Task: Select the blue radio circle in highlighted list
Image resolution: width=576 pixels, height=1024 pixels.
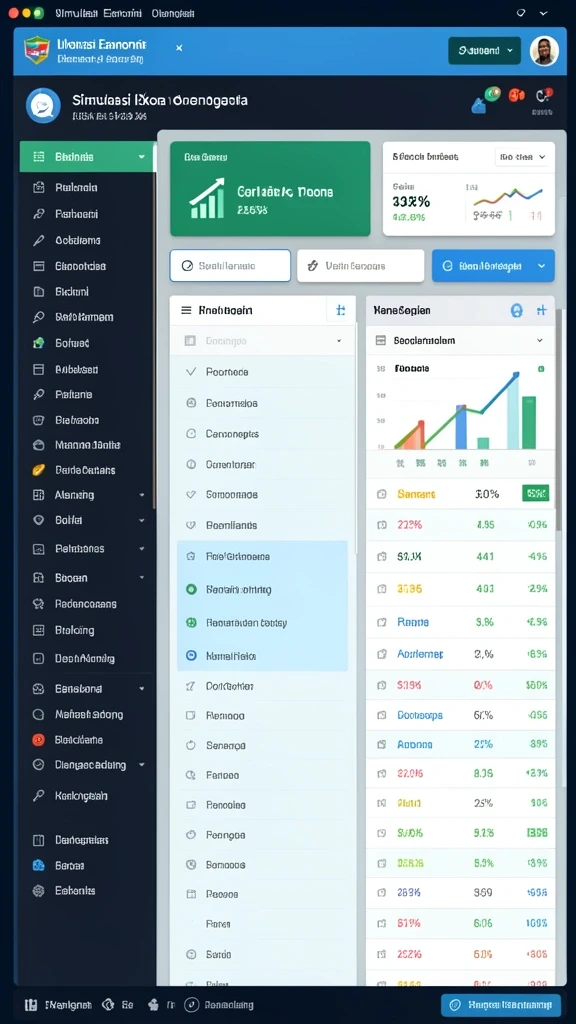Action: click(191, 656)
